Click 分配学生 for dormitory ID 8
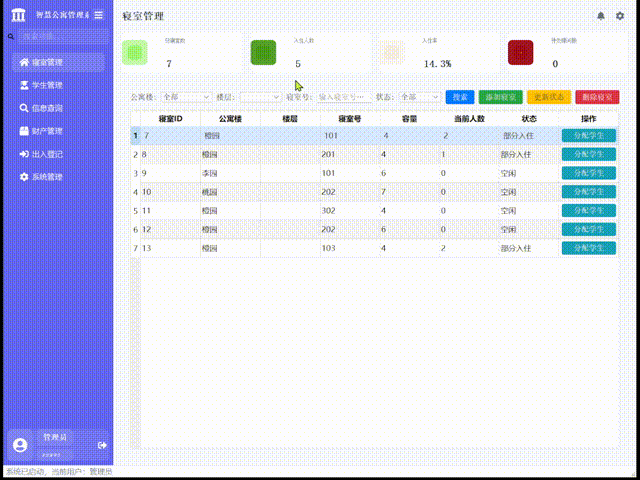Screen dimensions: 640x480 click(589, 154)
